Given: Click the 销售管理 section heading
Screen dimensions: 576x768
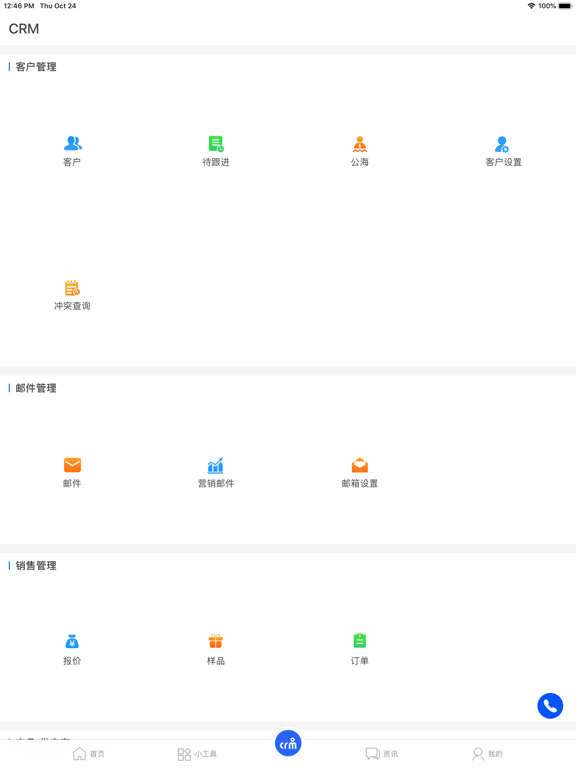Looking at the screenshot, I should (36, 565).
